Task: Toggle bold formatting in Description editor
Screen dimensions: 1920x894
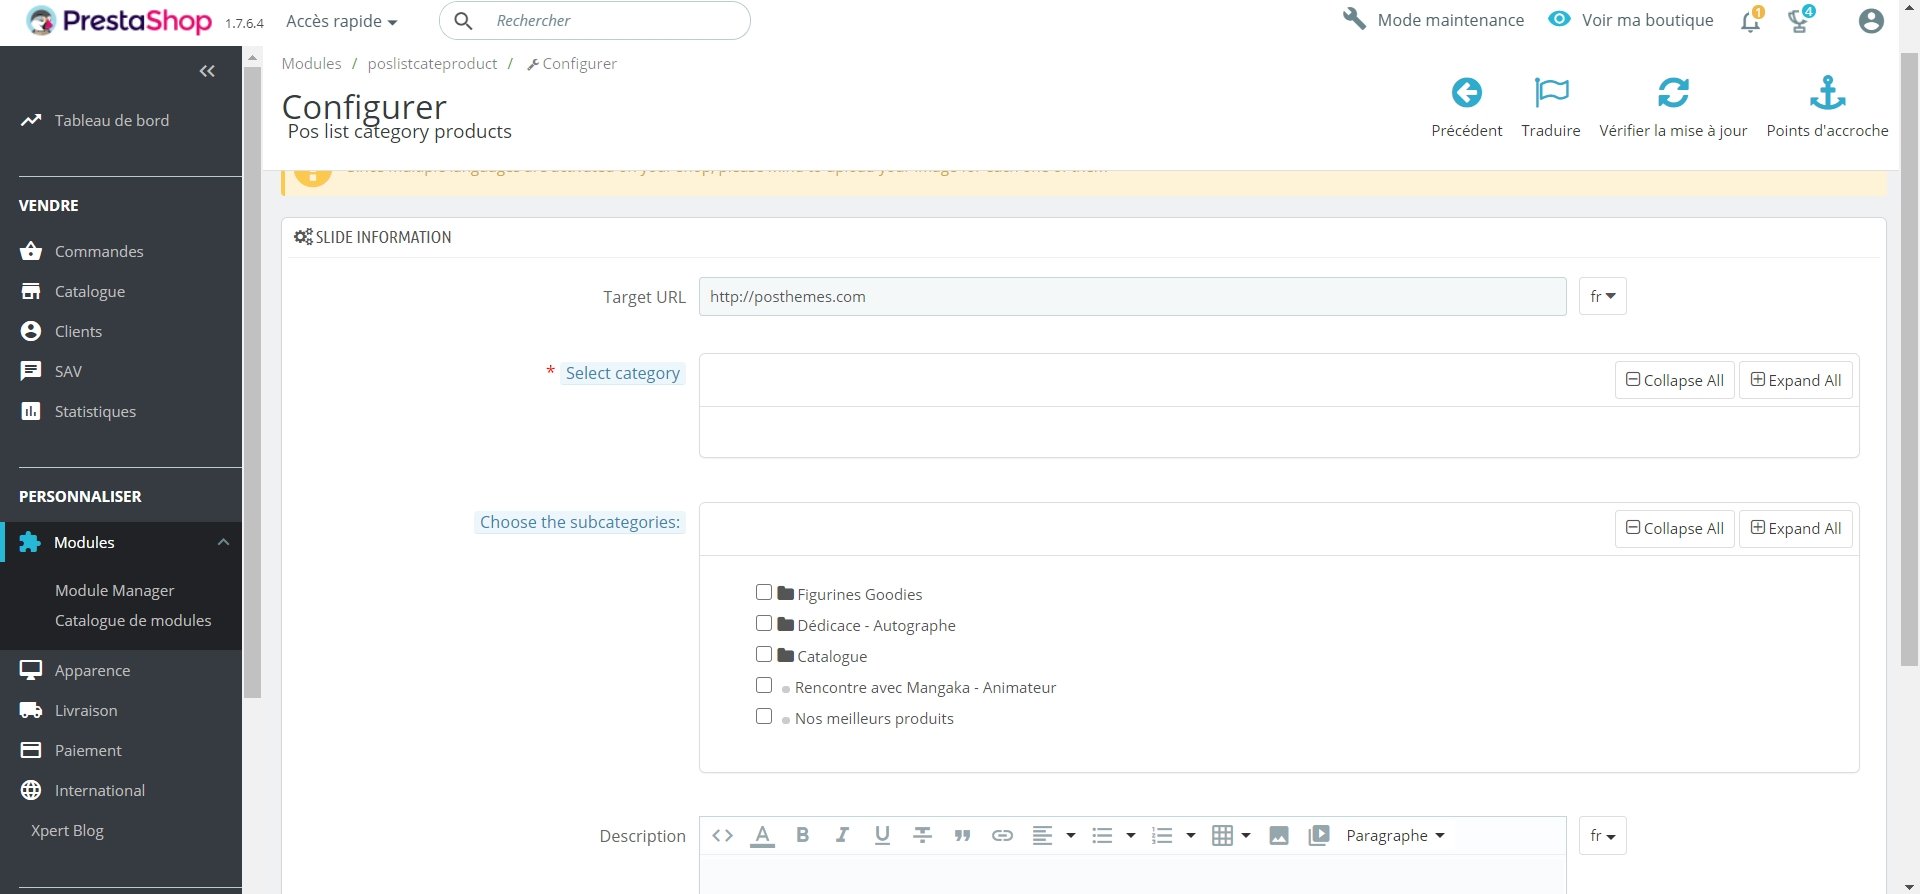Action: tap(802, 835)
